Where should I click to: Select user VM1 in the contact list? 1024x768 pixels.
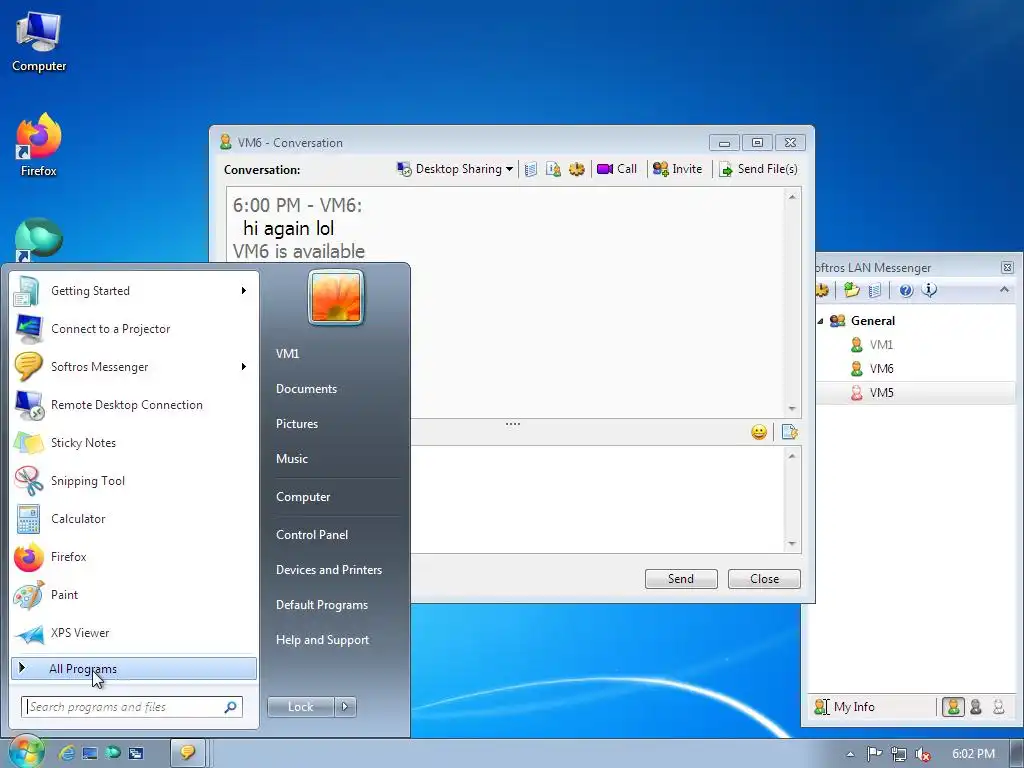pos(881,345)
